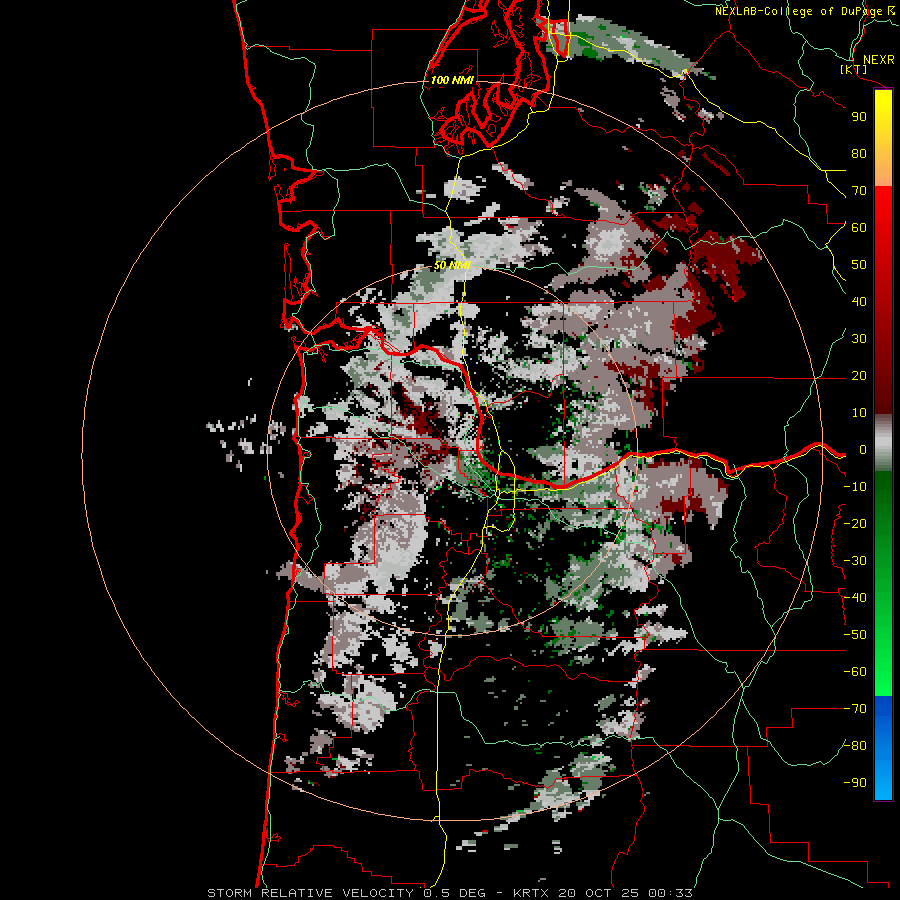The height and width of the screenshot is (900, 900).
Task: Select the 0 value on the velocity legend
Action: pos(862,450)
